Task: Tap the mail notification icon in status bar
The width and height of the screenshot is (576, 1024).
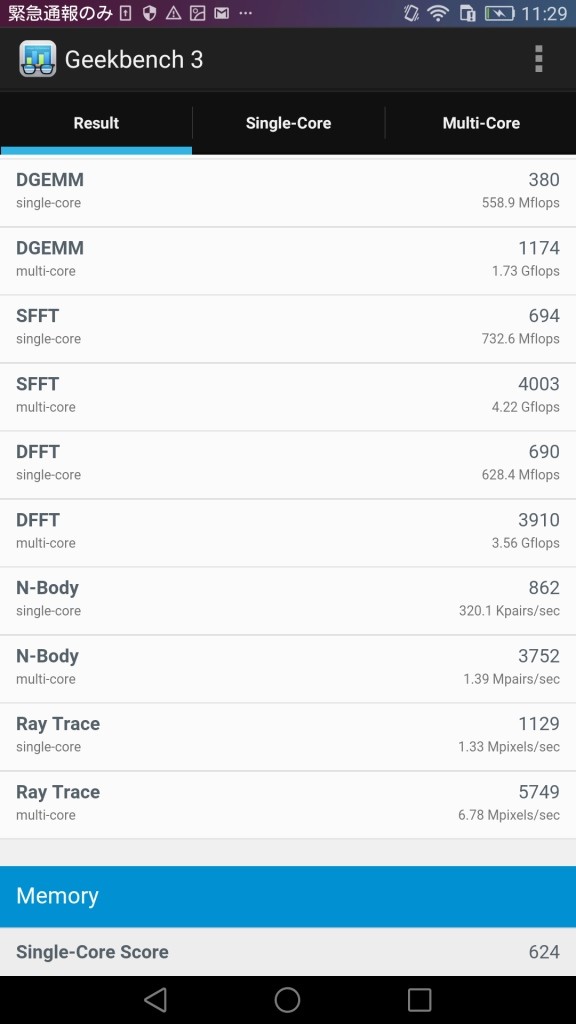Action: point(222,13)
